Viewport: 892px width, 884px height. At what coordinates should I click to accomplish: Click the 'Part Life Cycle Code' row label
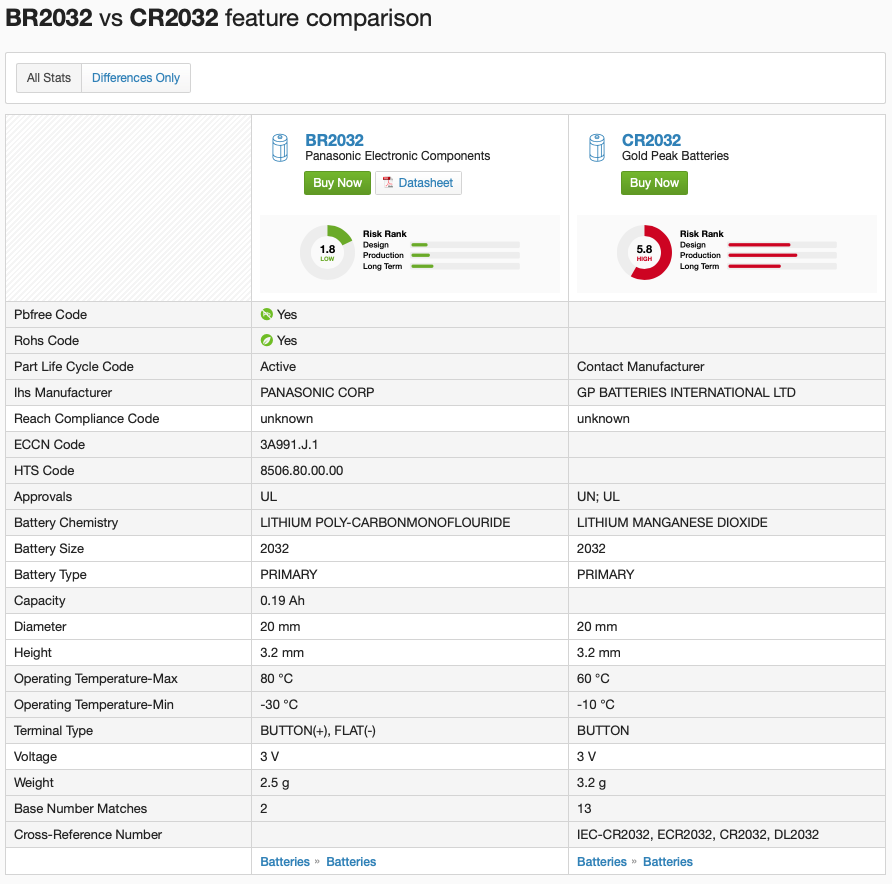click(74, 367)
